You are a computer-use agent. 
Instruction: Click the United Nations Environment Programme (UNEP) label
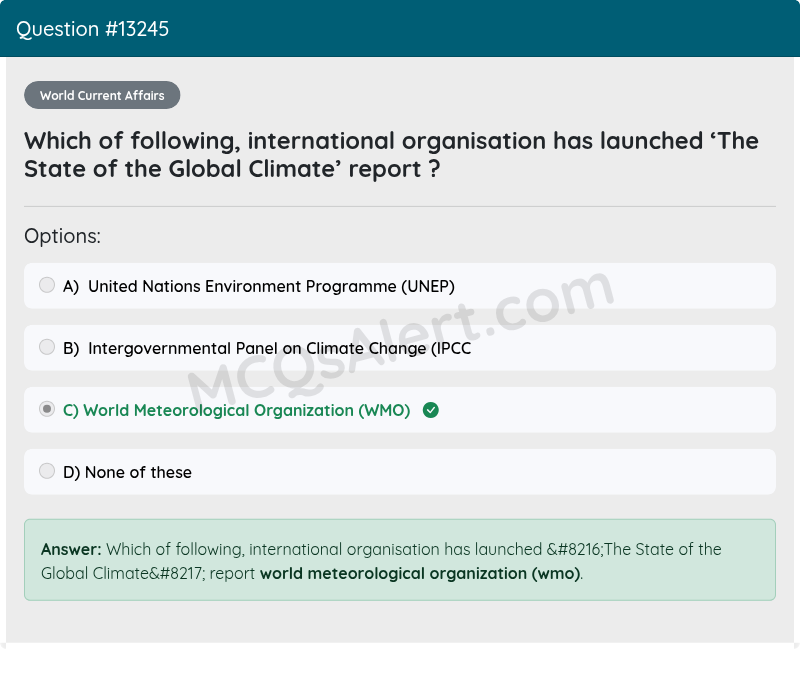tap(271, 286)
